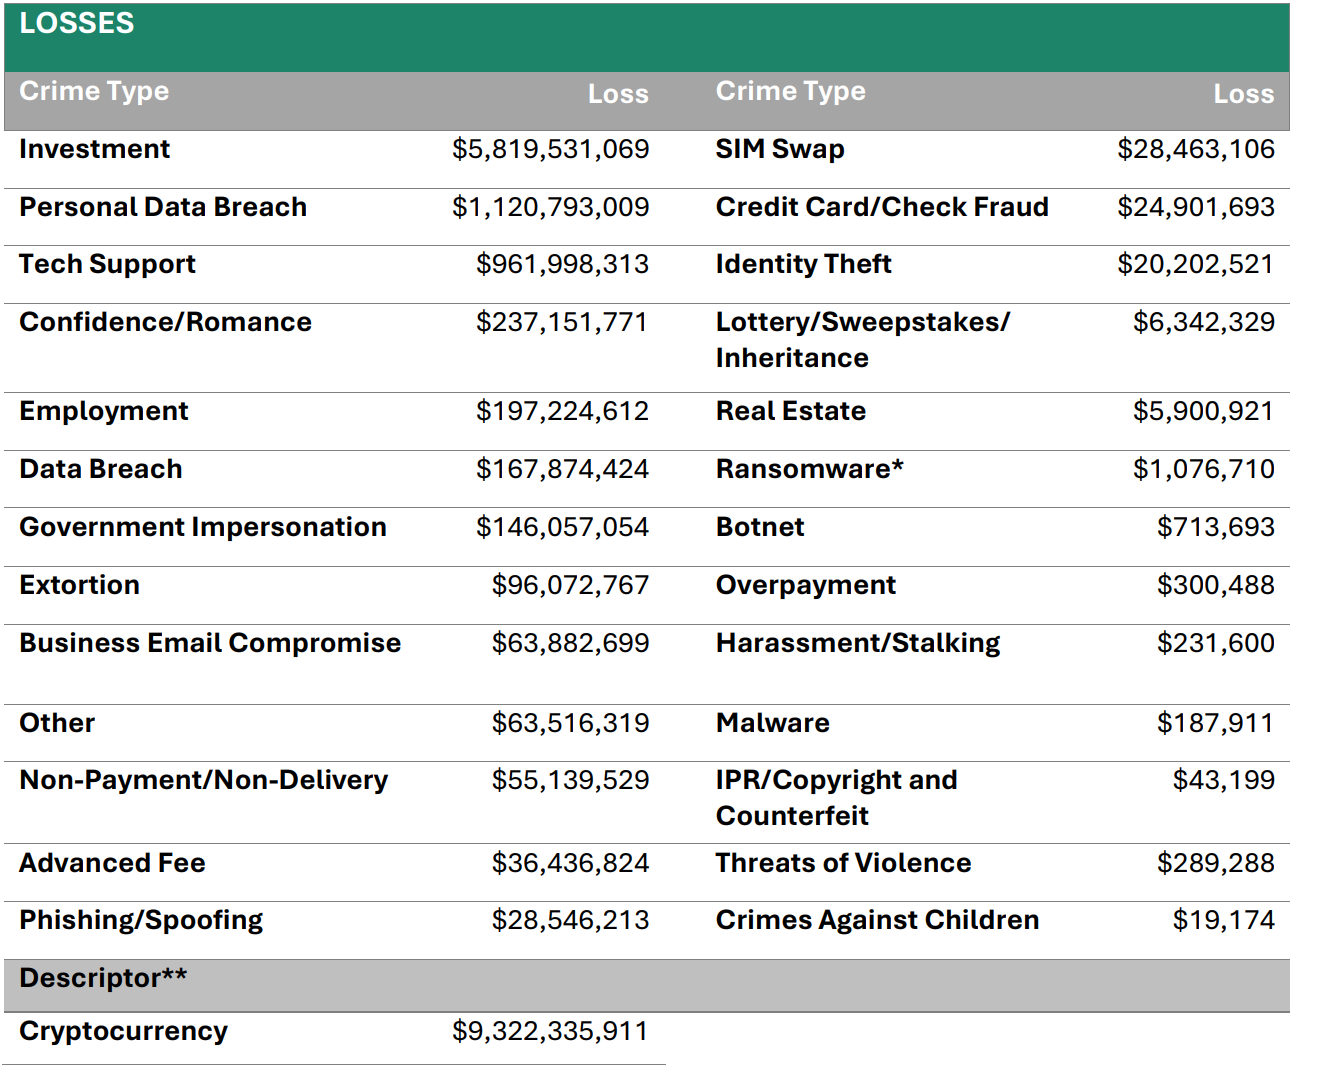Select the Malware row label
Viewport: 1320px width, 1088px height.
pos(773,723)
